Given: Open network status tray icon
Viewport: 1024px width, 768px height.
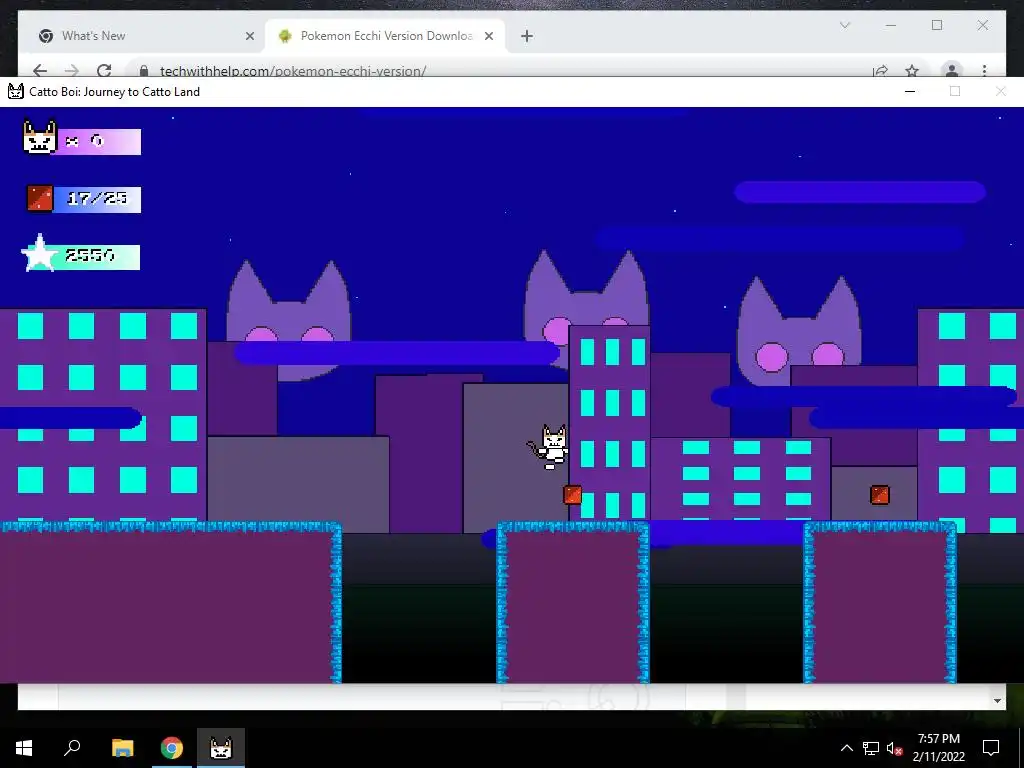Looking at the screenshot, I should (871, 748).
